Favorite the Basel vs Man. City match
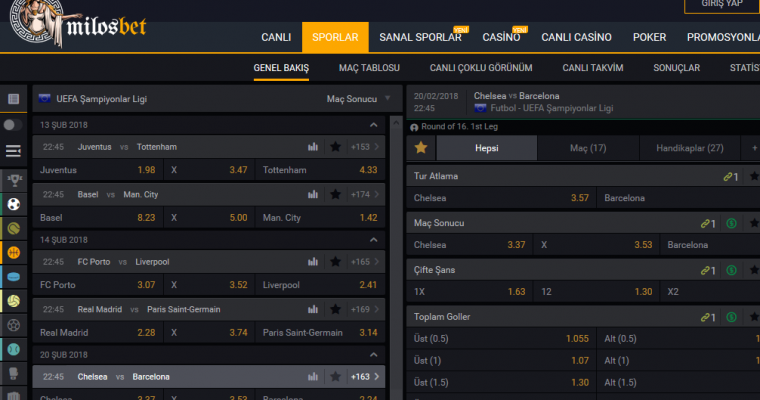The width and height of the screenshot is (760, 400). 335,194
